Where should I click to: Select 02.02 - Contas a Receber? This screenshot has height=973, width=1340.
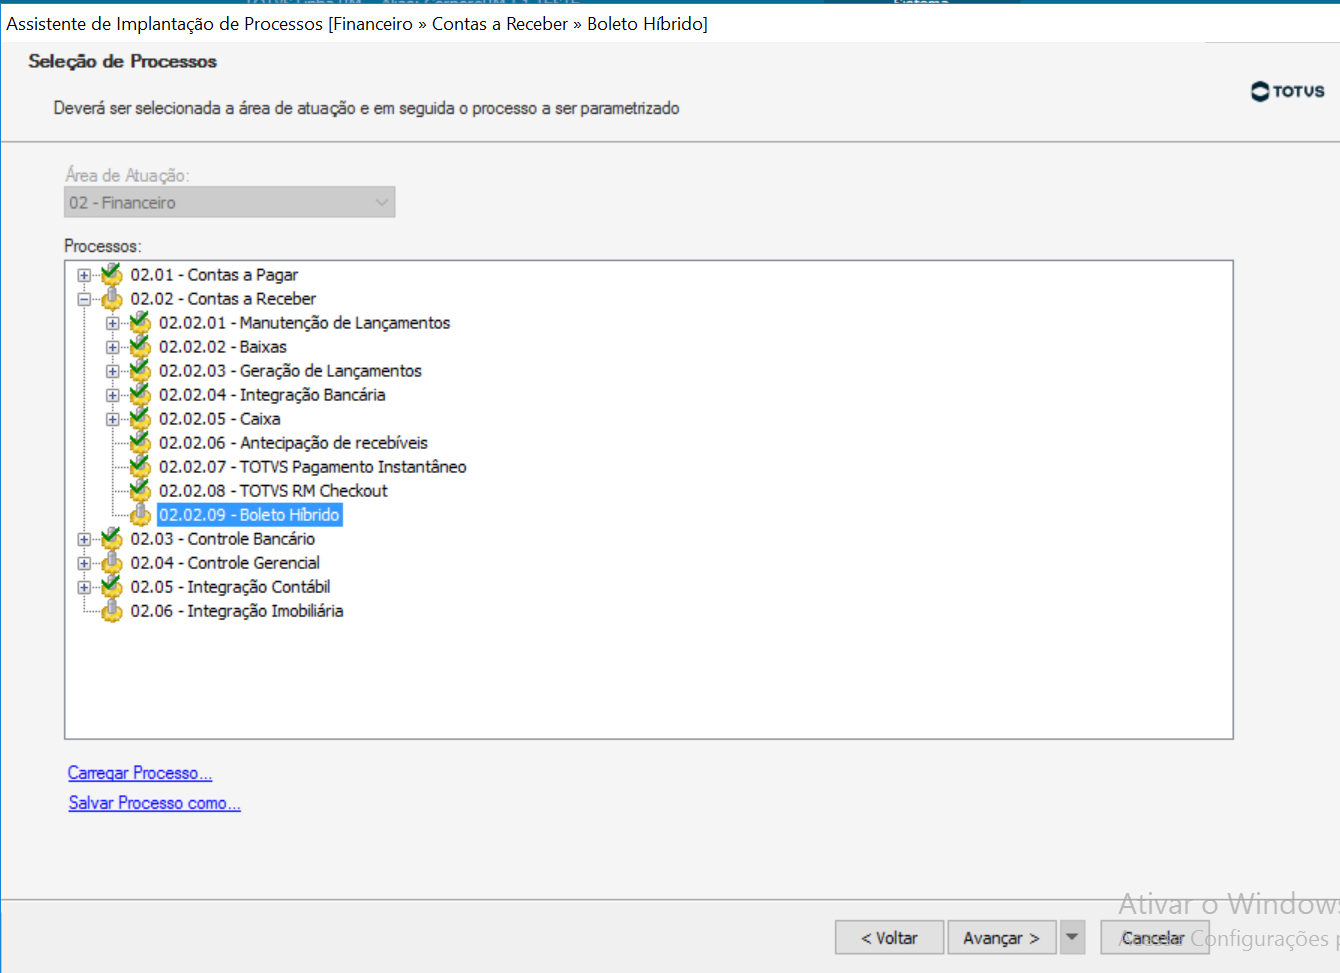click(223, 298)
